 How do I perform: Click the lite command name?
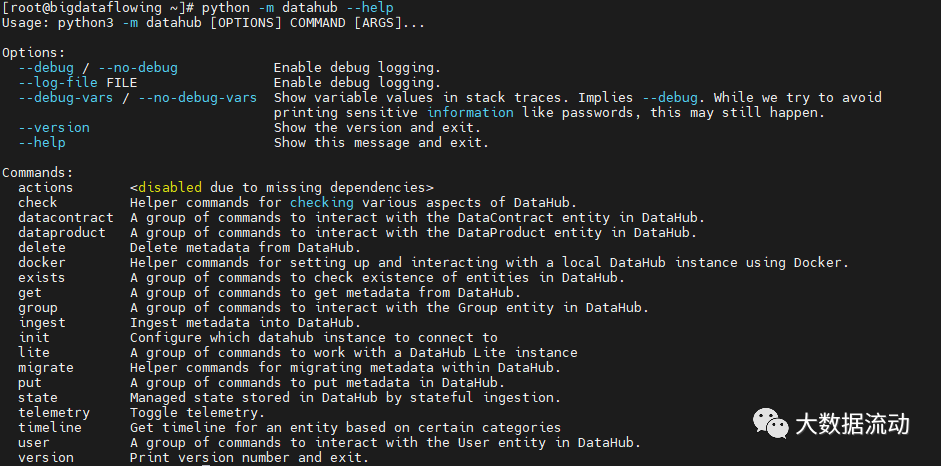pyautogui.click(x=33, y=353)
